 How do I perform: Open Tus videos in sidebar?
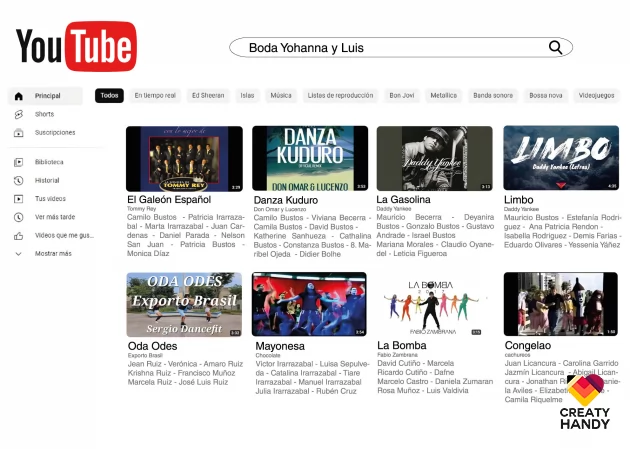pyautogui.click(x=50, y=199)
